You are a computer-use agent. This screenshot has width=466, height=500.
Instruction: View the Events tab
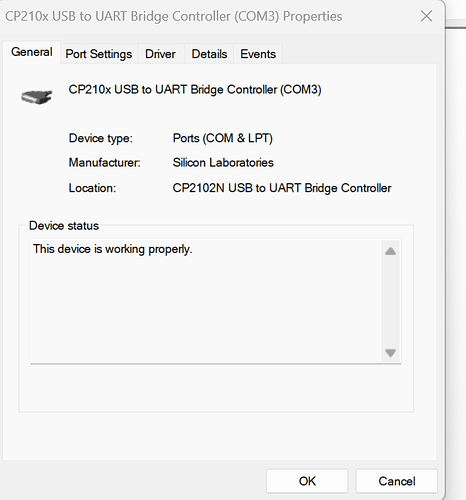click(258, 54)
